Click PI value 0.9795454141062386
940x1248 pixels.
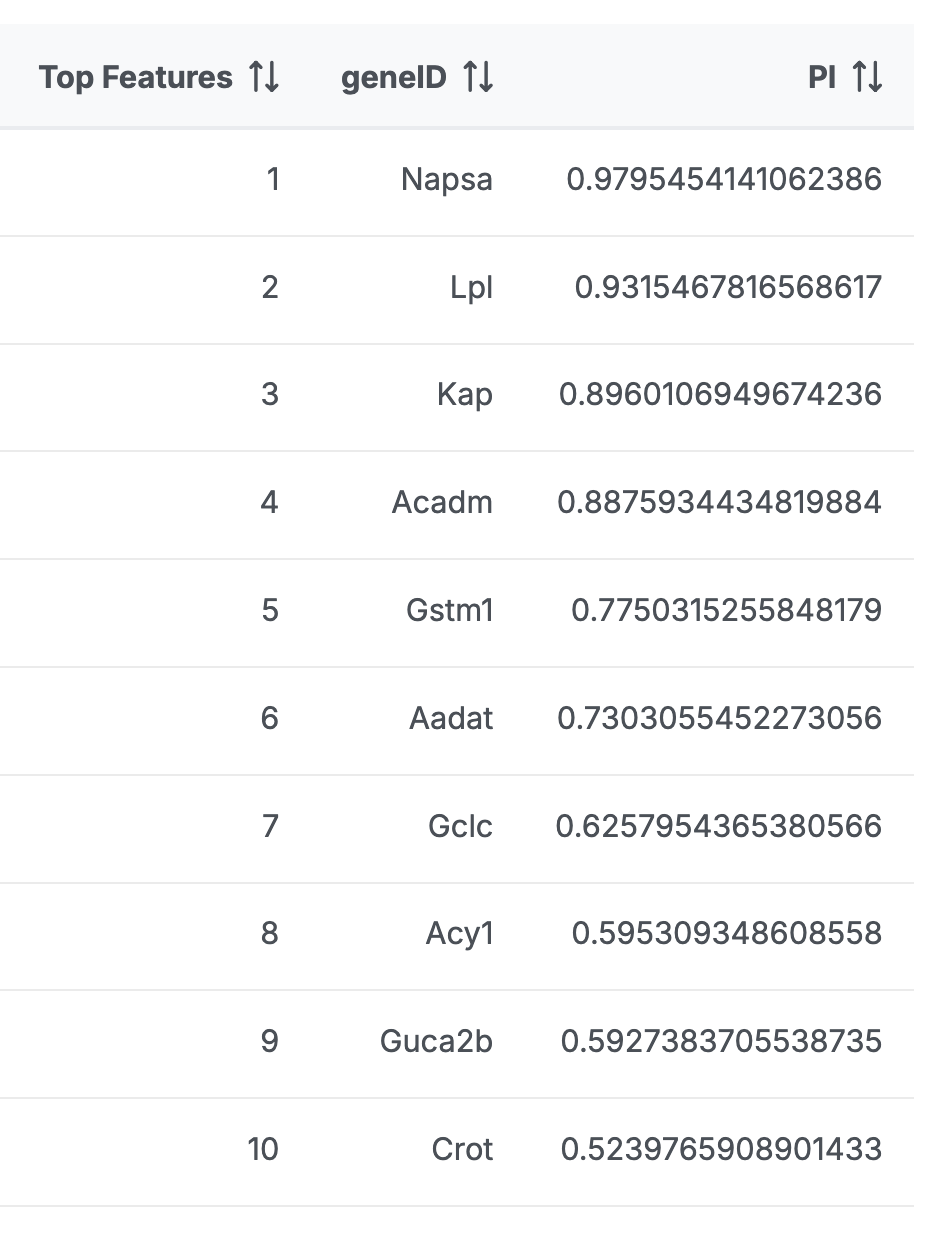724,180
